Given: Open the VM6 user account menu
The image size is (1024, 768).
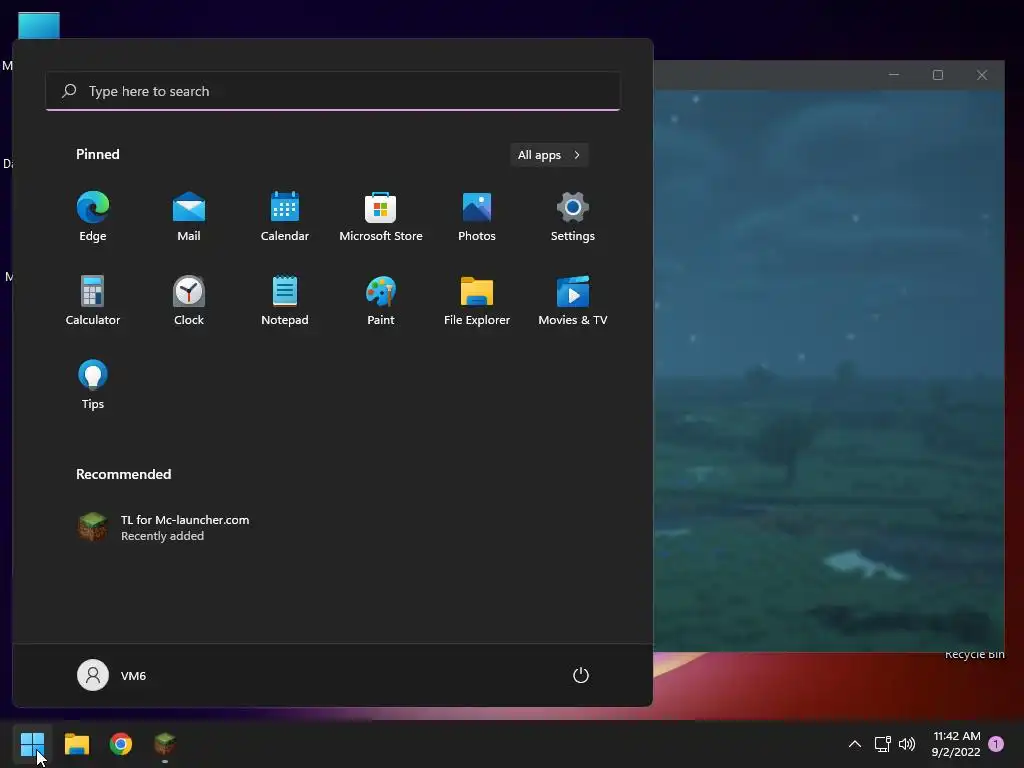Looking at the screenshot, I should pos(112,675).
